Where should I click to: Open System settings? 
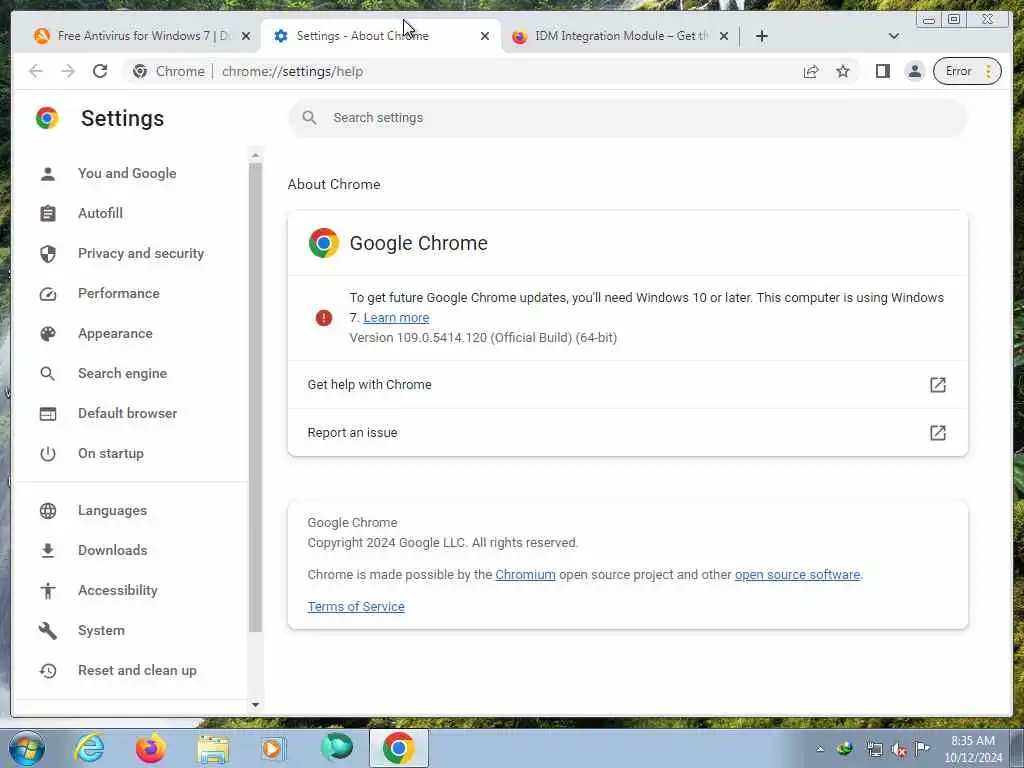(x=101, y=630)
